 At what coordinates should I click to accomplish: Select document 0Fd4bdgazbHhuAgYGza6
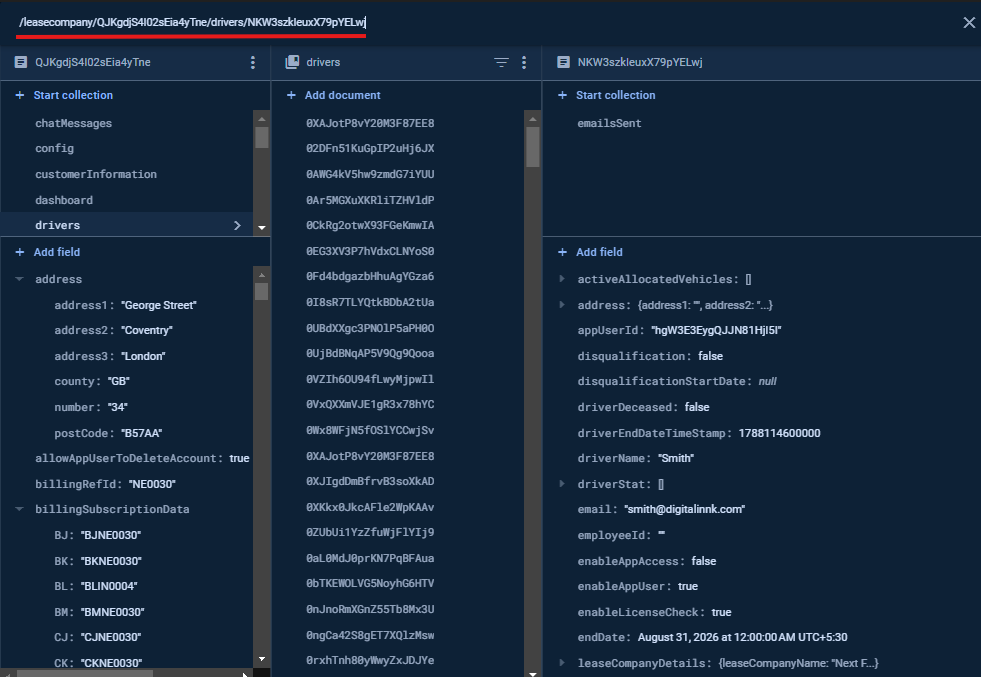pos(370,276)
